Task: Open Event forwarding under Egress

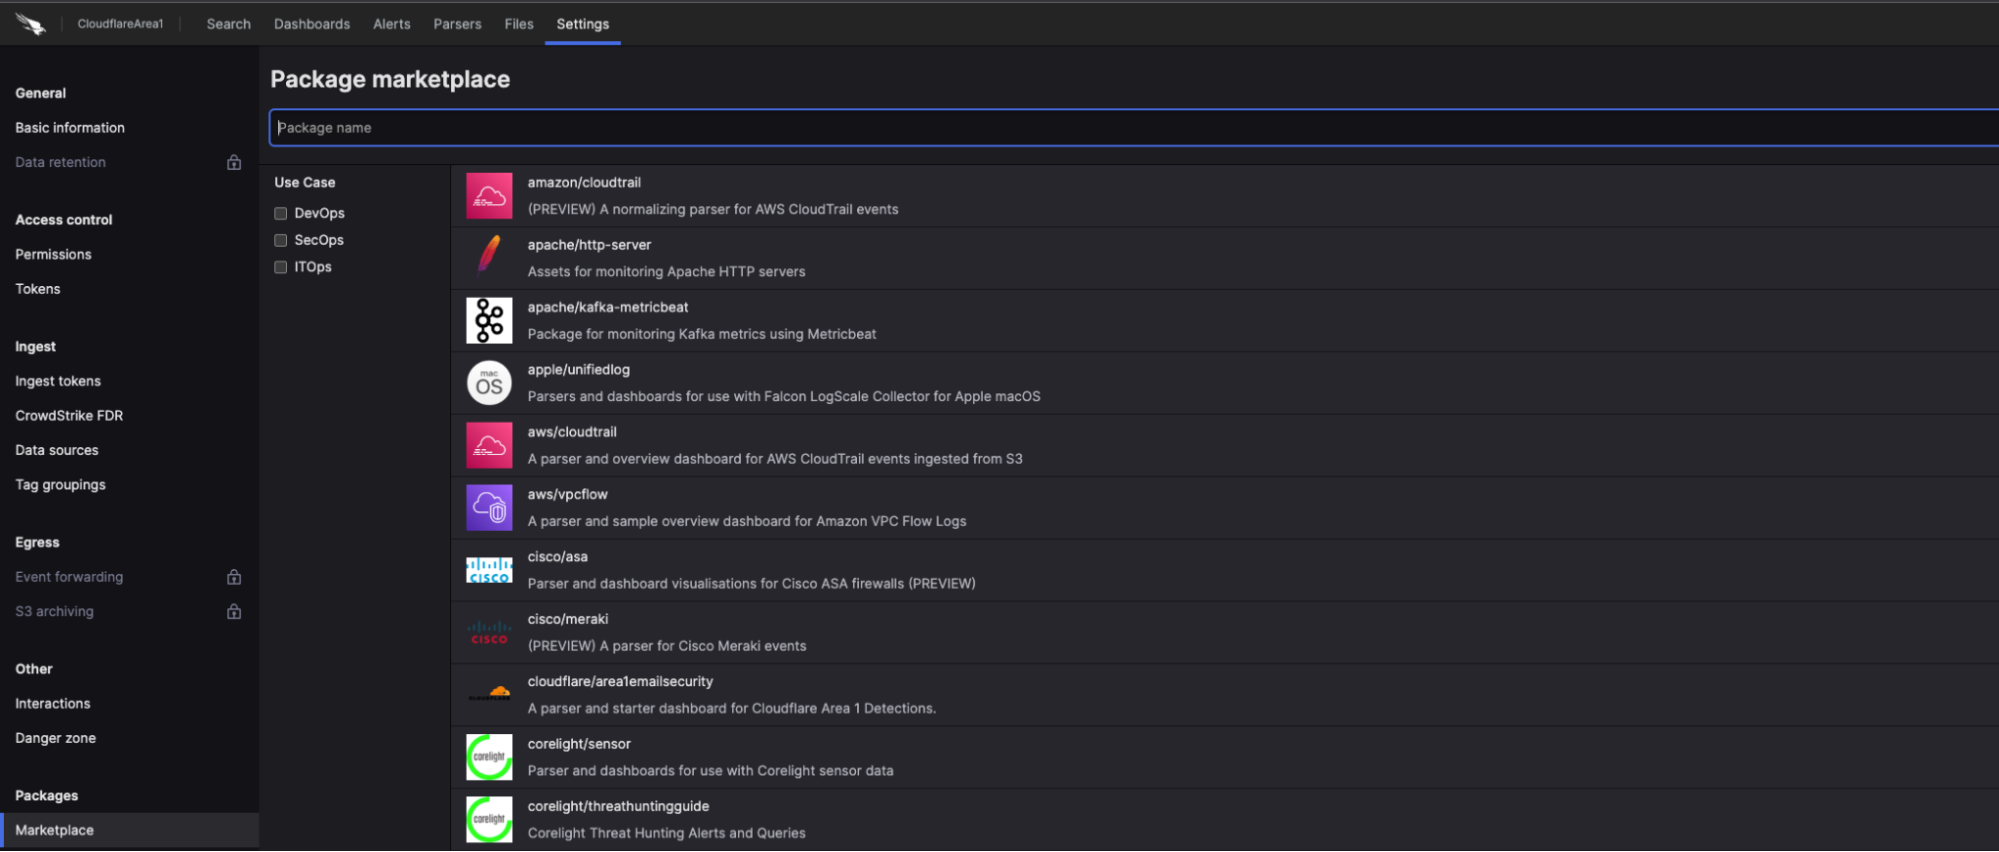Action: click(69, 577)
